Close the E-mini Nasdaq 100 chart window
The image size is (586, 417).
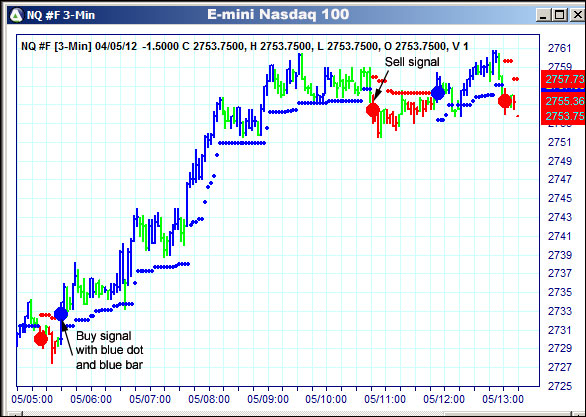[577, 15]
